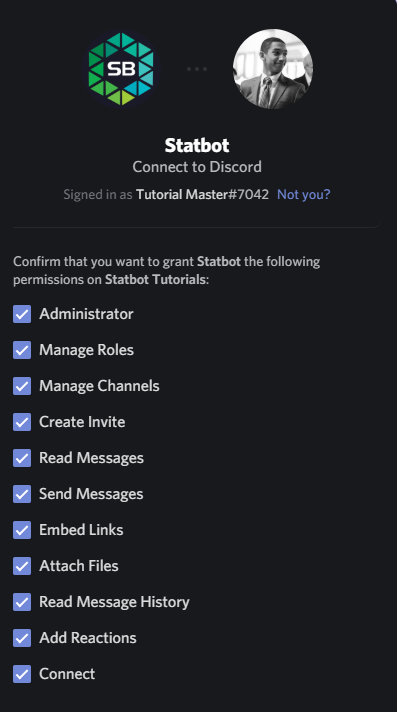
Task: Uncheck the Manage Roles permission
Action: 22,350
